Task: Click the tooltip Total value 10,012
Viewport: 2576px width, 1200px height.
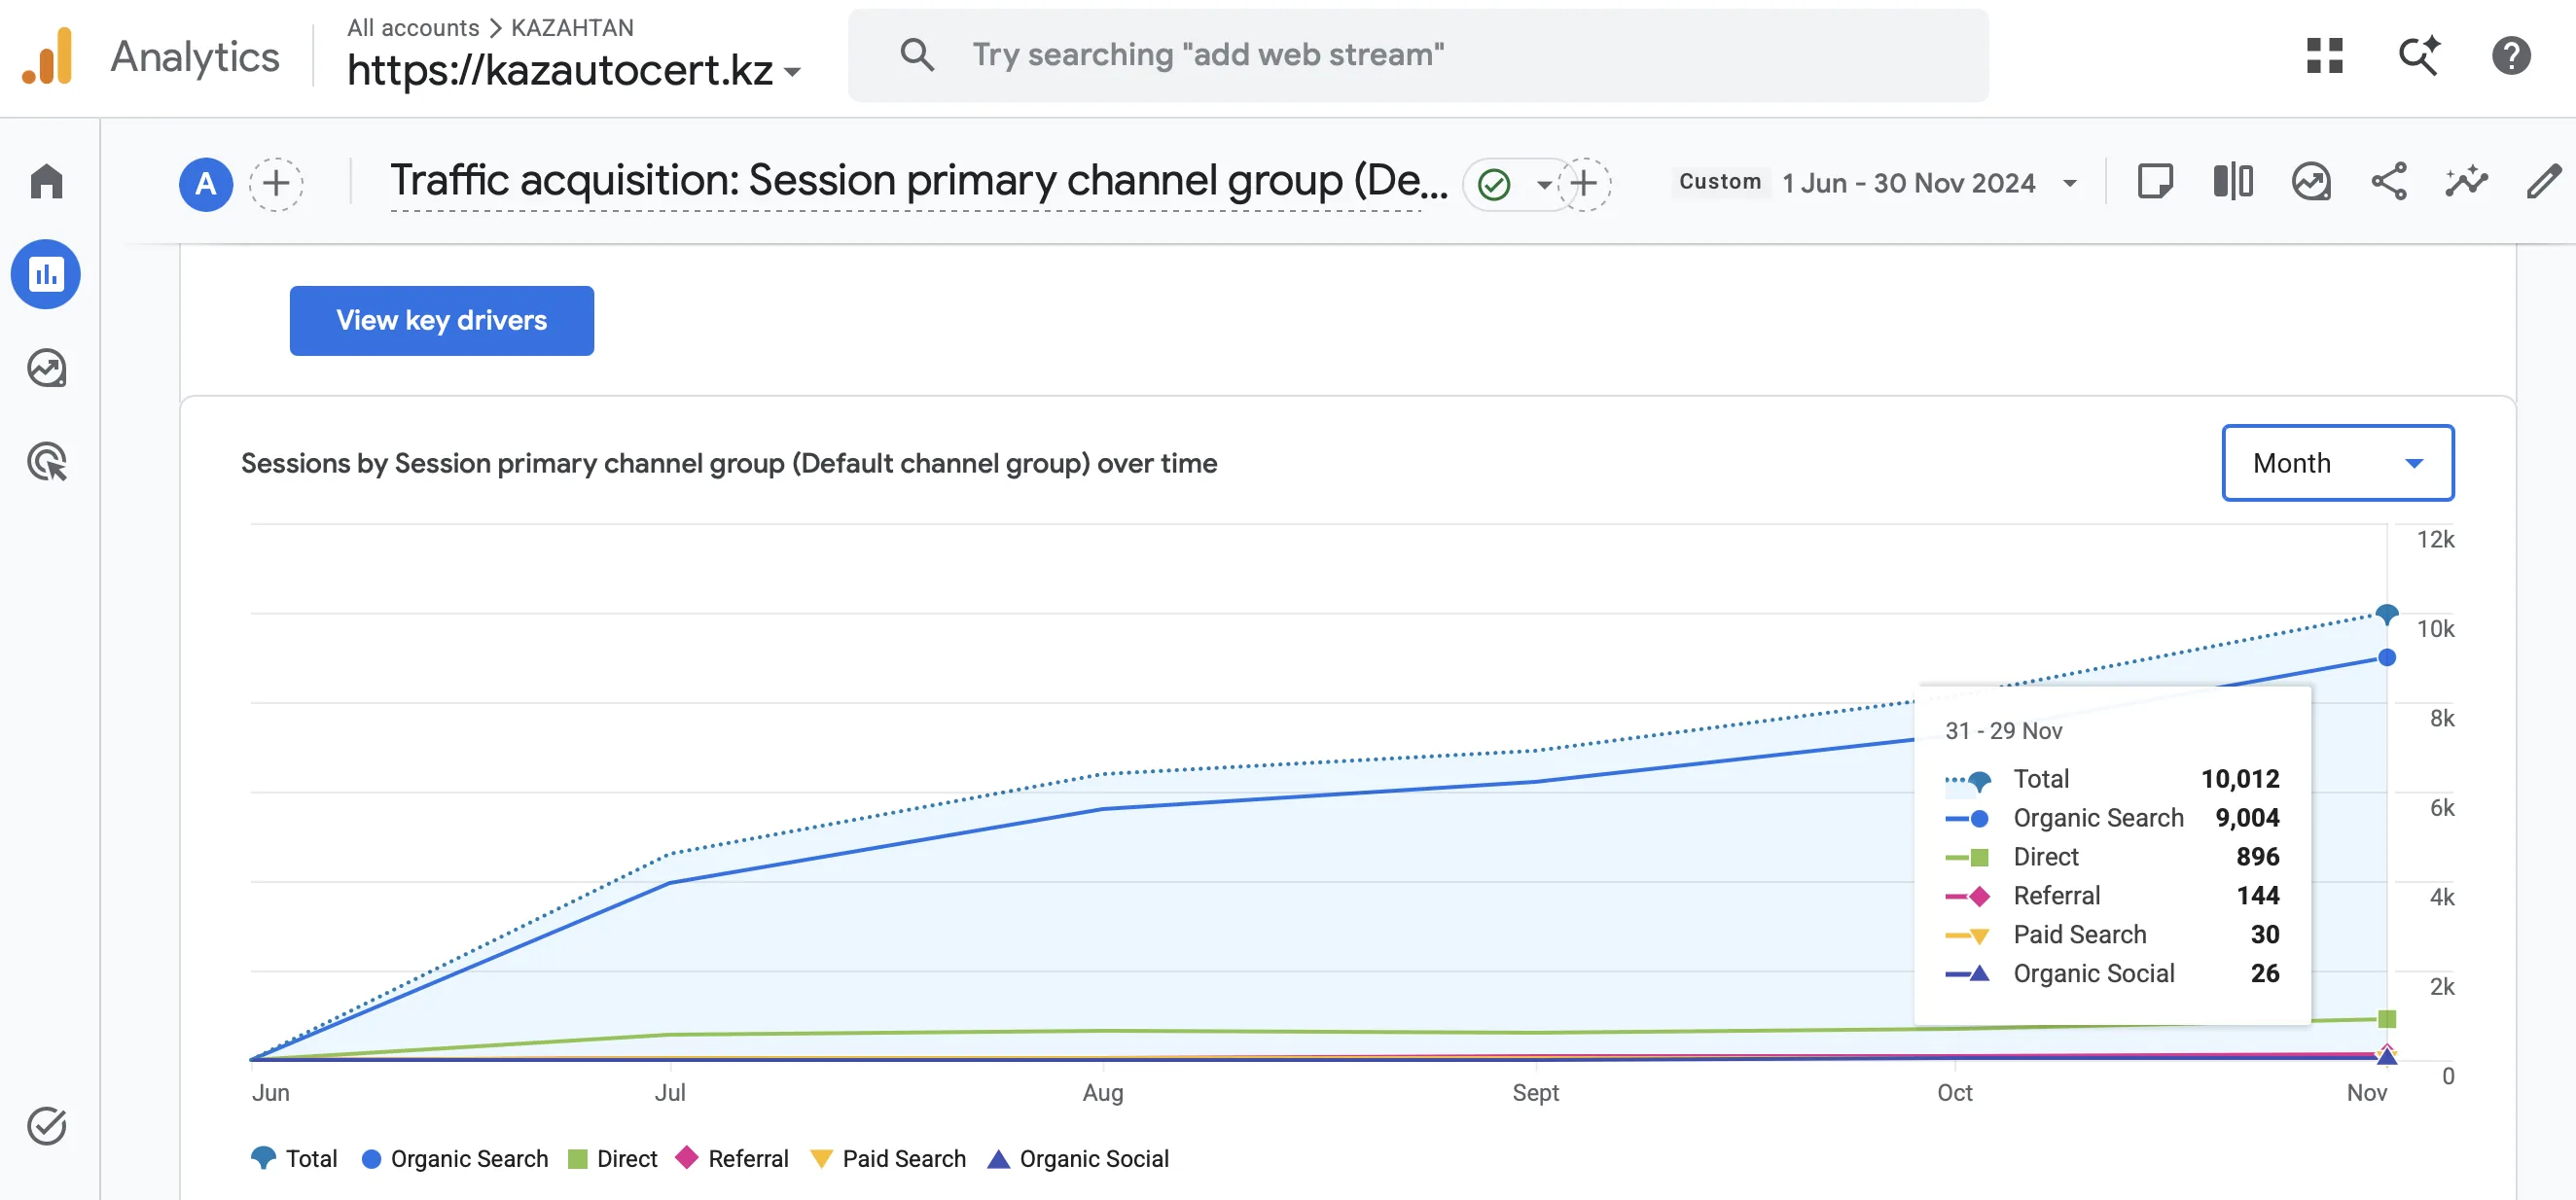Action: [2240, 779]
